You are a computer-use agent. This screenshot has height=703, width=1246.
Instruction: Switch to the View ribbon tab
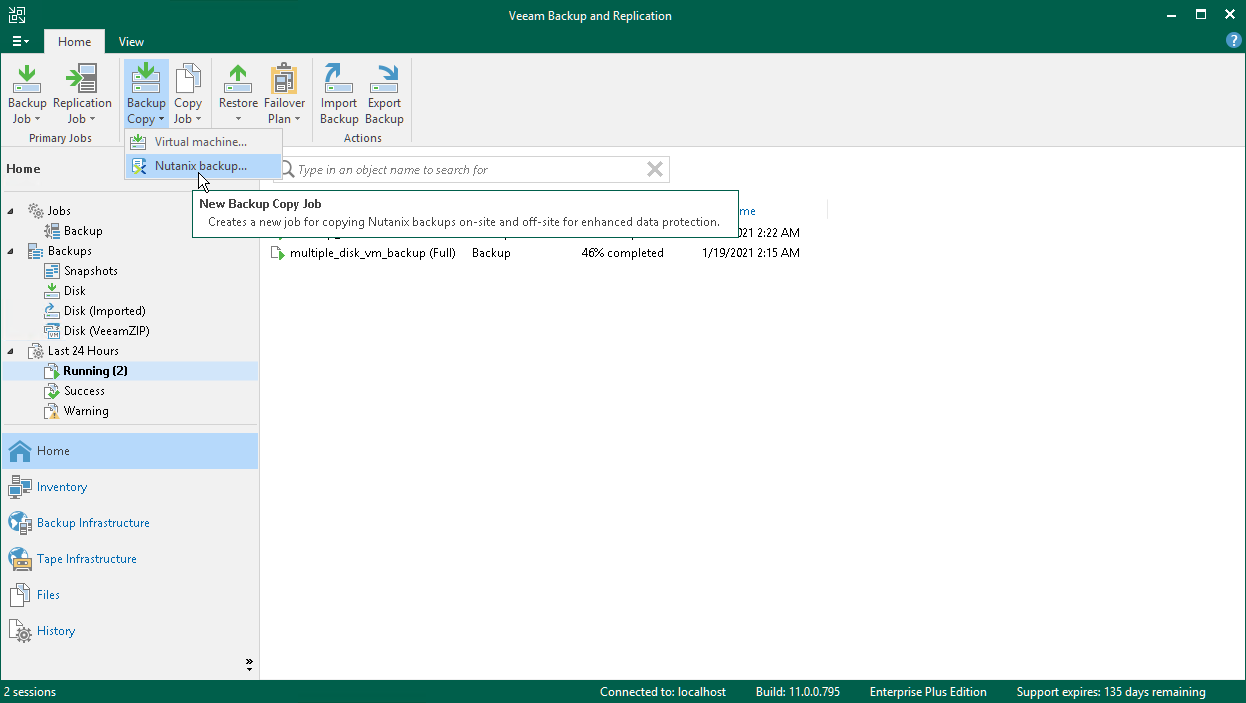tap(131, 42)
